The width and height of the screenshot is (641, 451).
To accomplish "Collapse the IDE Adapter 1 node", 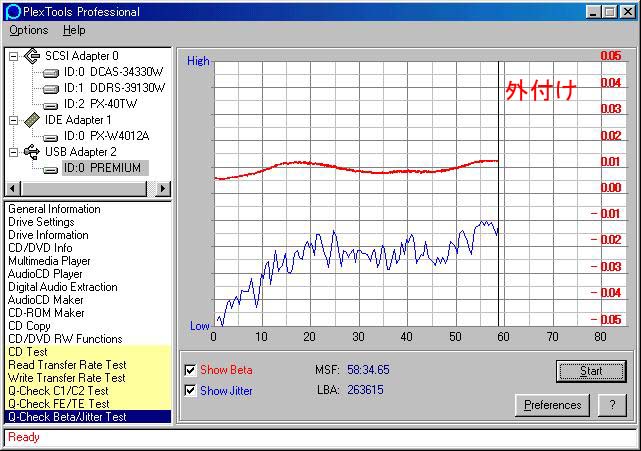I will (x=13, y=120).
